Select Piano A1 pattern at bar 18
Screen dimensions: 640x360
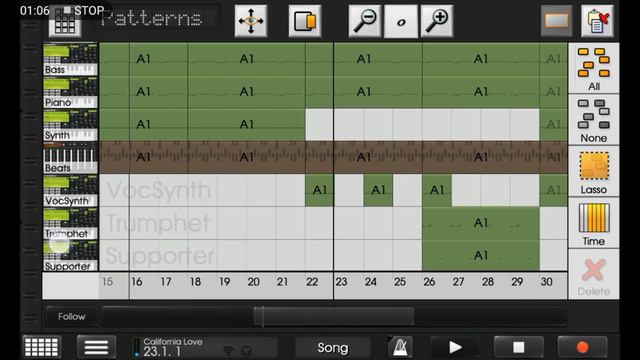click(246, 92)
